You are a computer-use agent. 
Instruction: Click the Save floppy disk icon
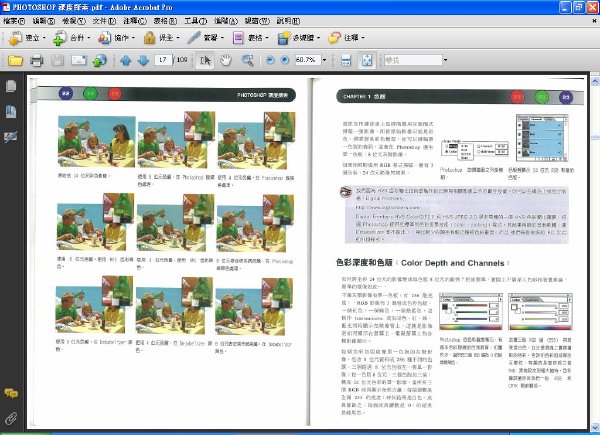tap(57, 60)
